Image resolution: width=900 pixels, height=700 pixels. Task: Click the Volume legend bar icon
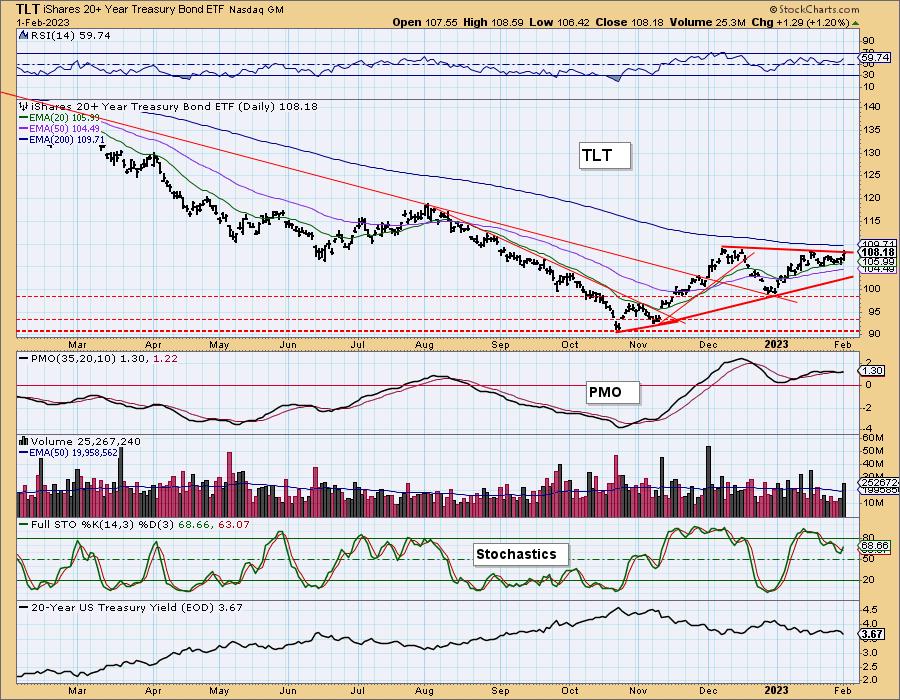[23, 441]
